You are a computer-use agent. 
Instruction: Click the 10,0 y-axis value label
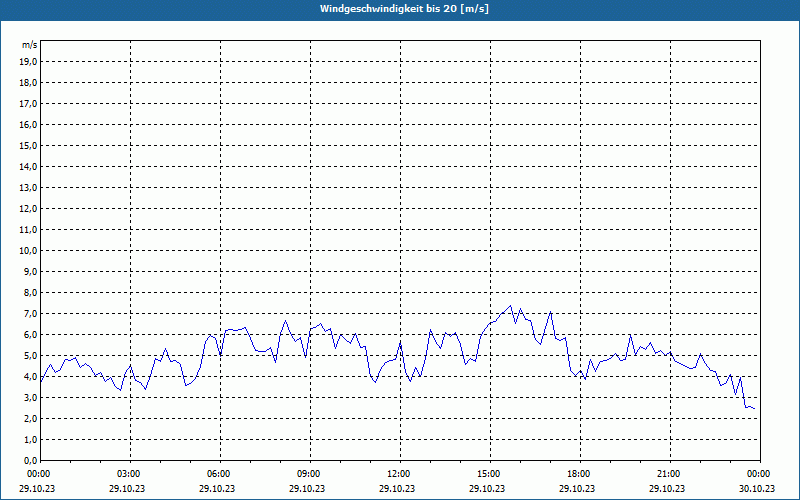[29, 251]
